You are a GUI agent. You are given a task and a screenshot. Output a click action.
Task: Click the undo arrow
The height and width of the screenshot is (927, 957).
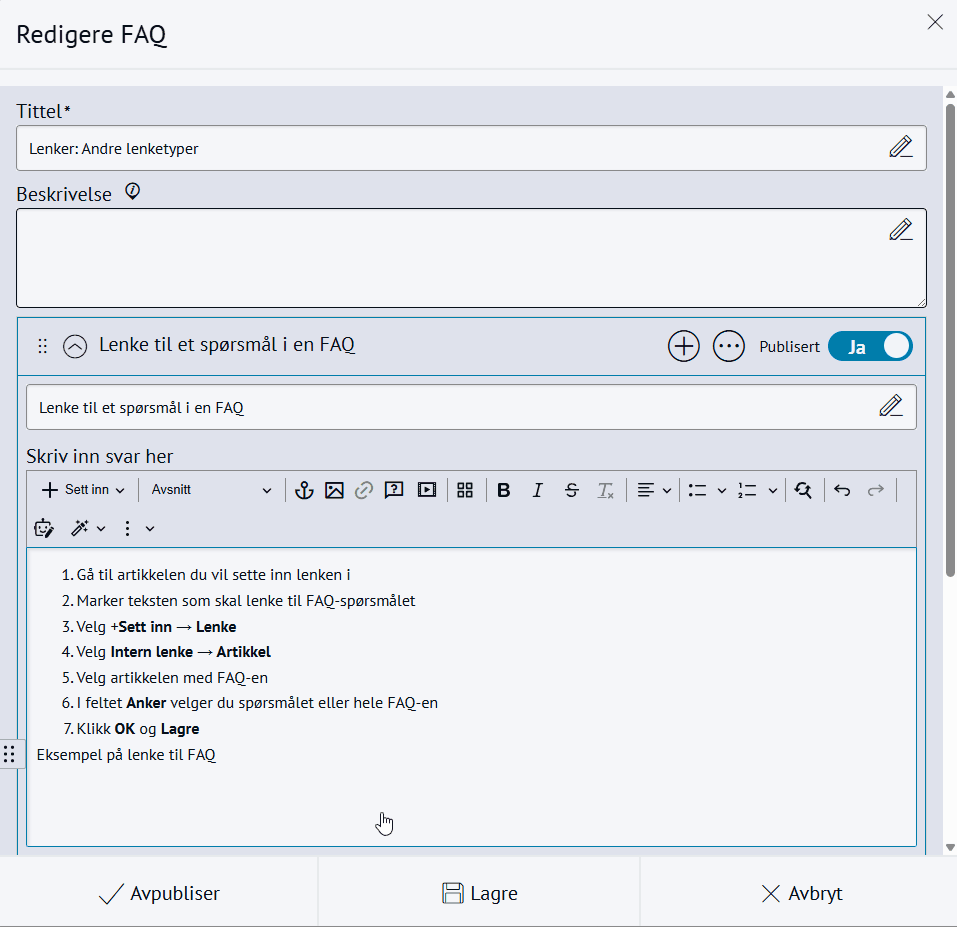(842, 490)
